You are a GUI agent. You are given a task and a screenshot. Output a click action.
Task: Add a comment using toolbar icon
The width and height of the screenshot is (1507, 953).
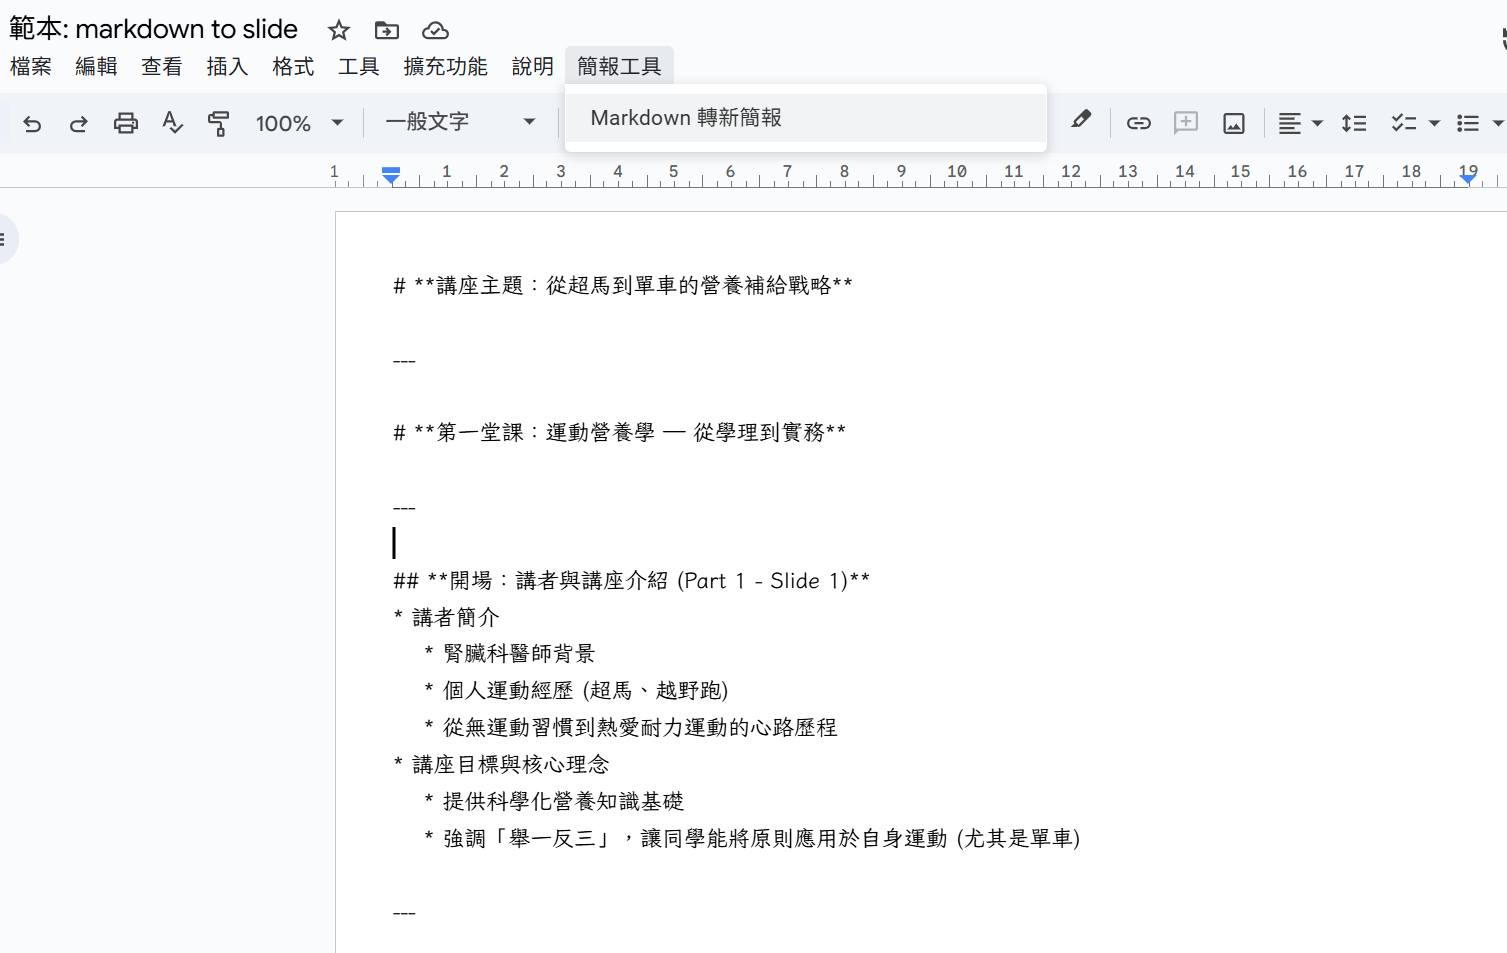point(1186,123)
